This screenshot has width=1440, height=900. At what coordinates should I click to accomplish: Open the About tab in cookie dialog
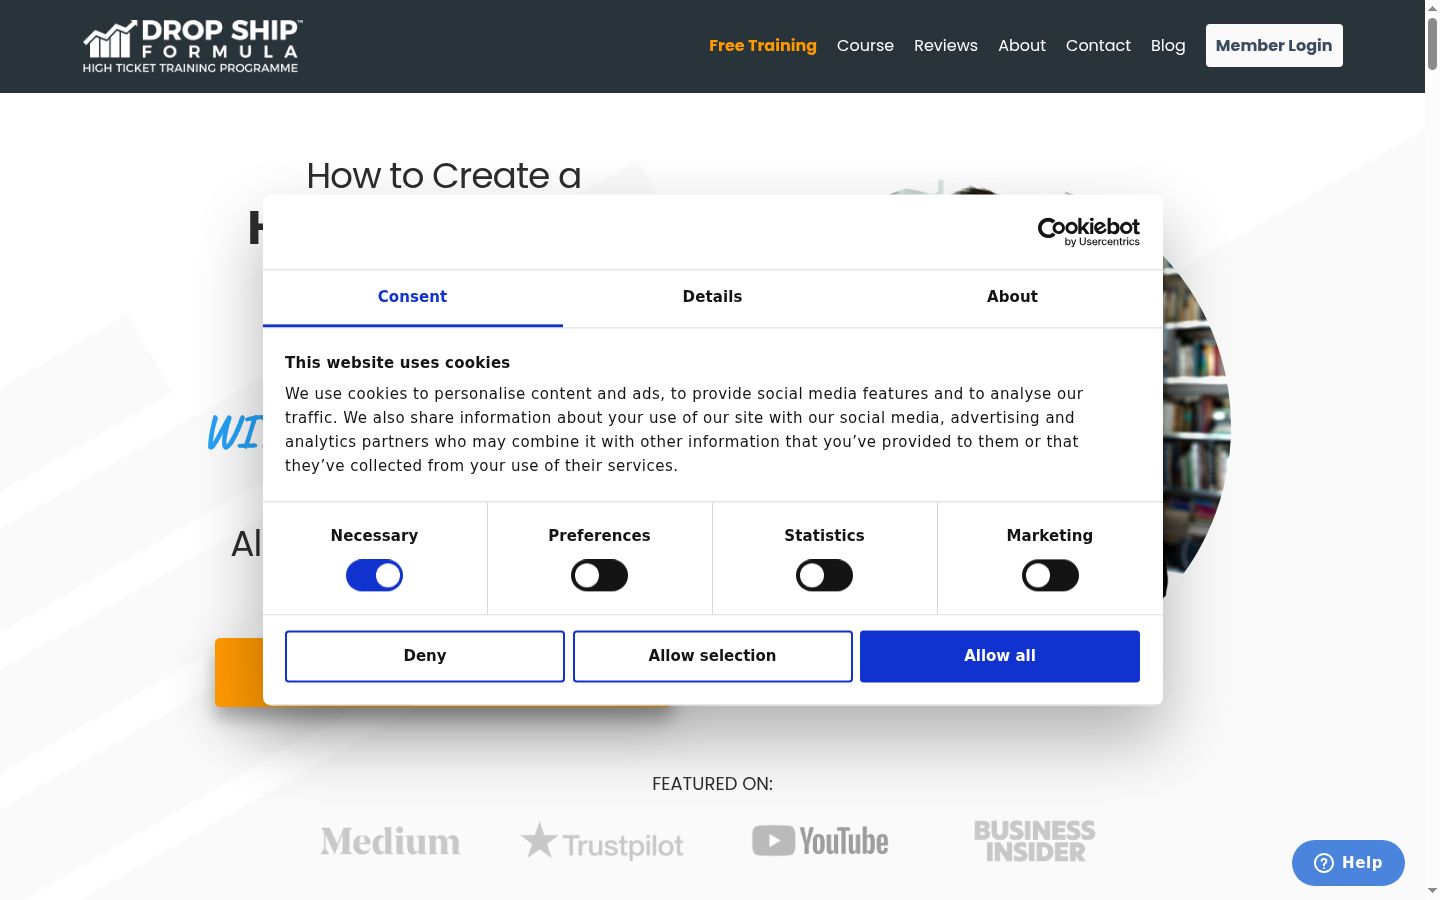click(x=1012, y=297)
